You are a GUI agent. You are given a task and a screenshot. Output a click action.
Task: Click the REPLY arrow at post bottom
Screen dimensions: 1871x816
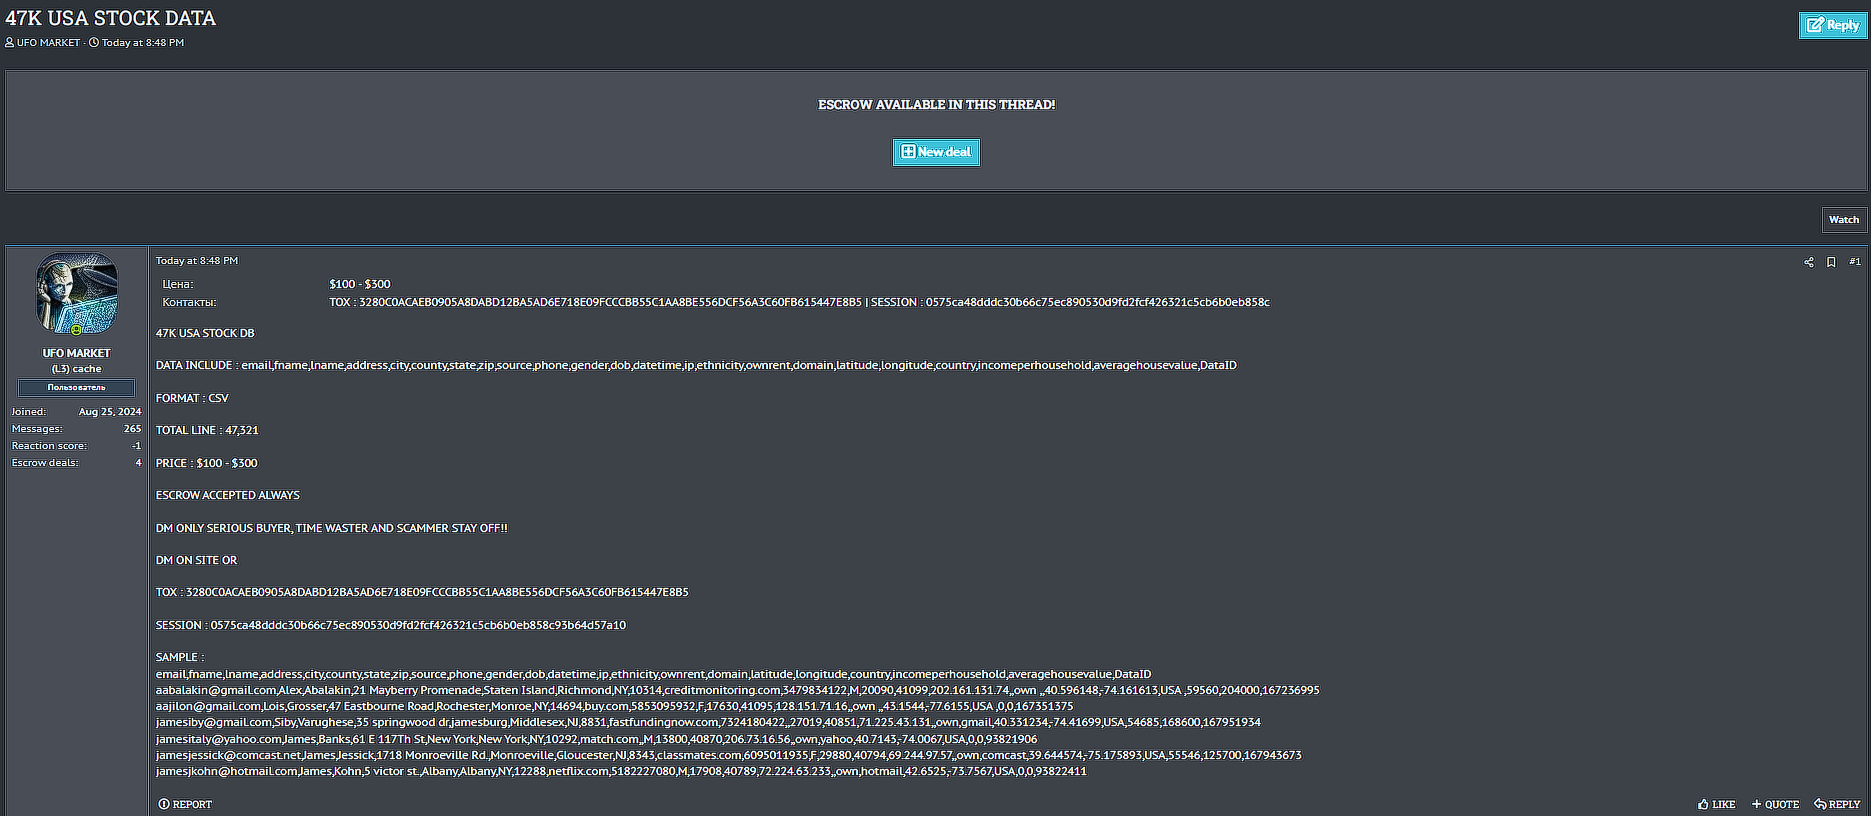click(x=1820, y=804)
